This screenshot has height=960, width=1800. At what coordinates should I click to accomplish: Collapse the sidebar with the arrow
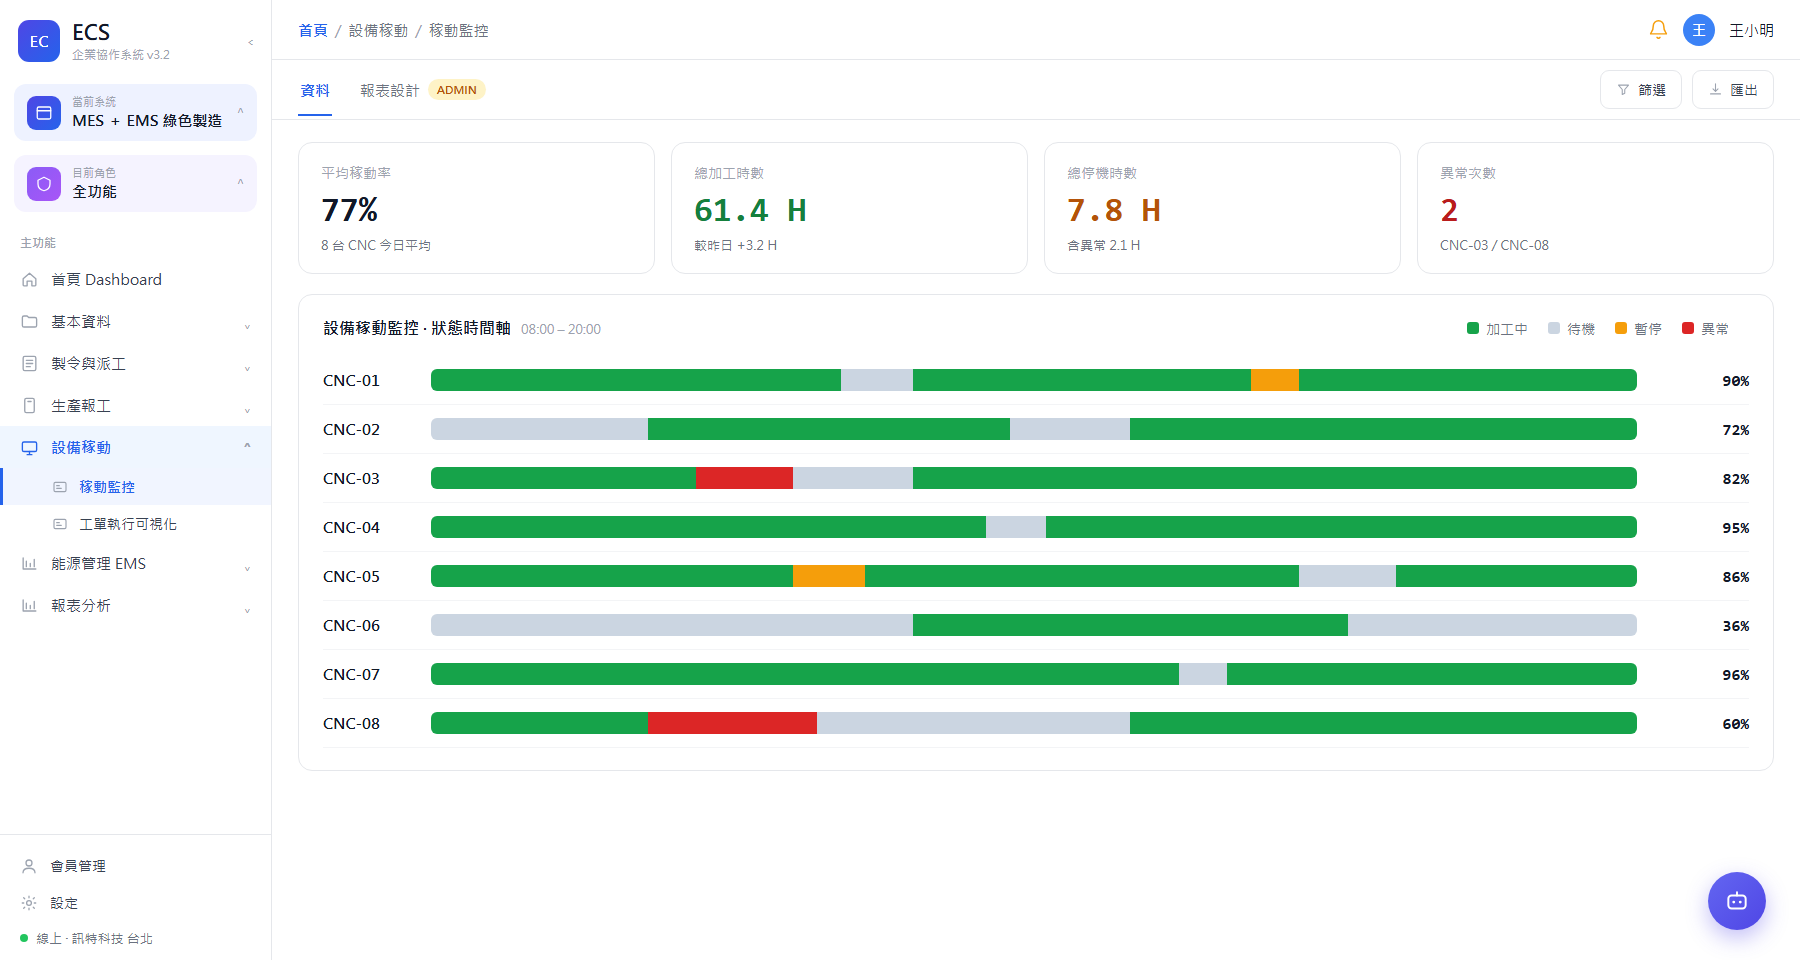pos(250,42)
